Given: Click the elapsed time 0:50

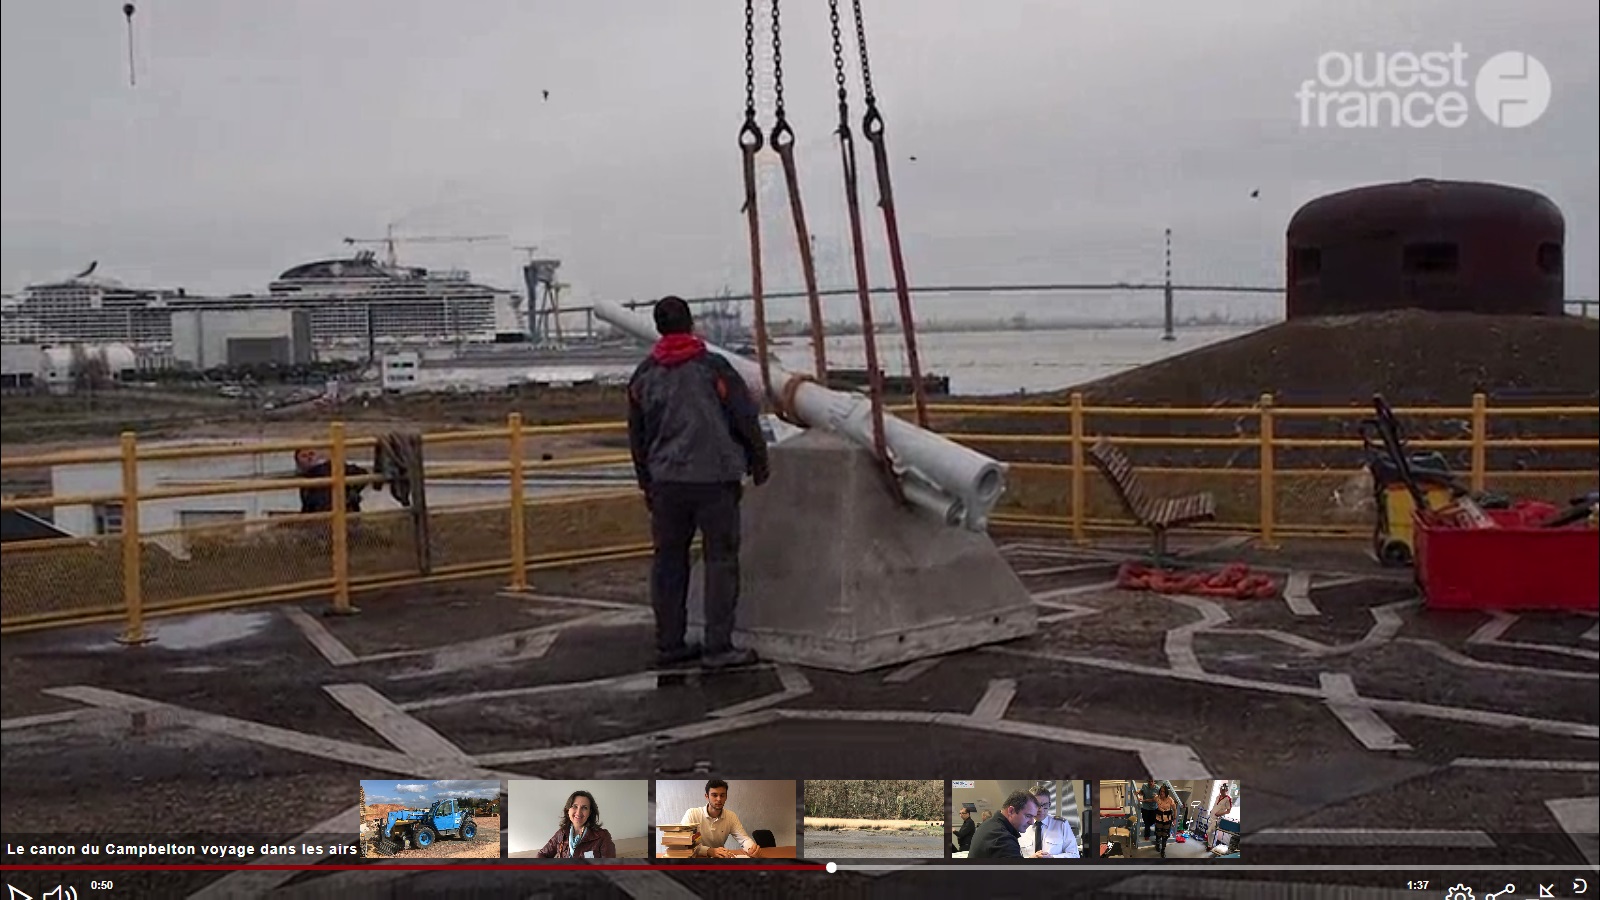Looking at the screenshot, I should coord(102,885).
